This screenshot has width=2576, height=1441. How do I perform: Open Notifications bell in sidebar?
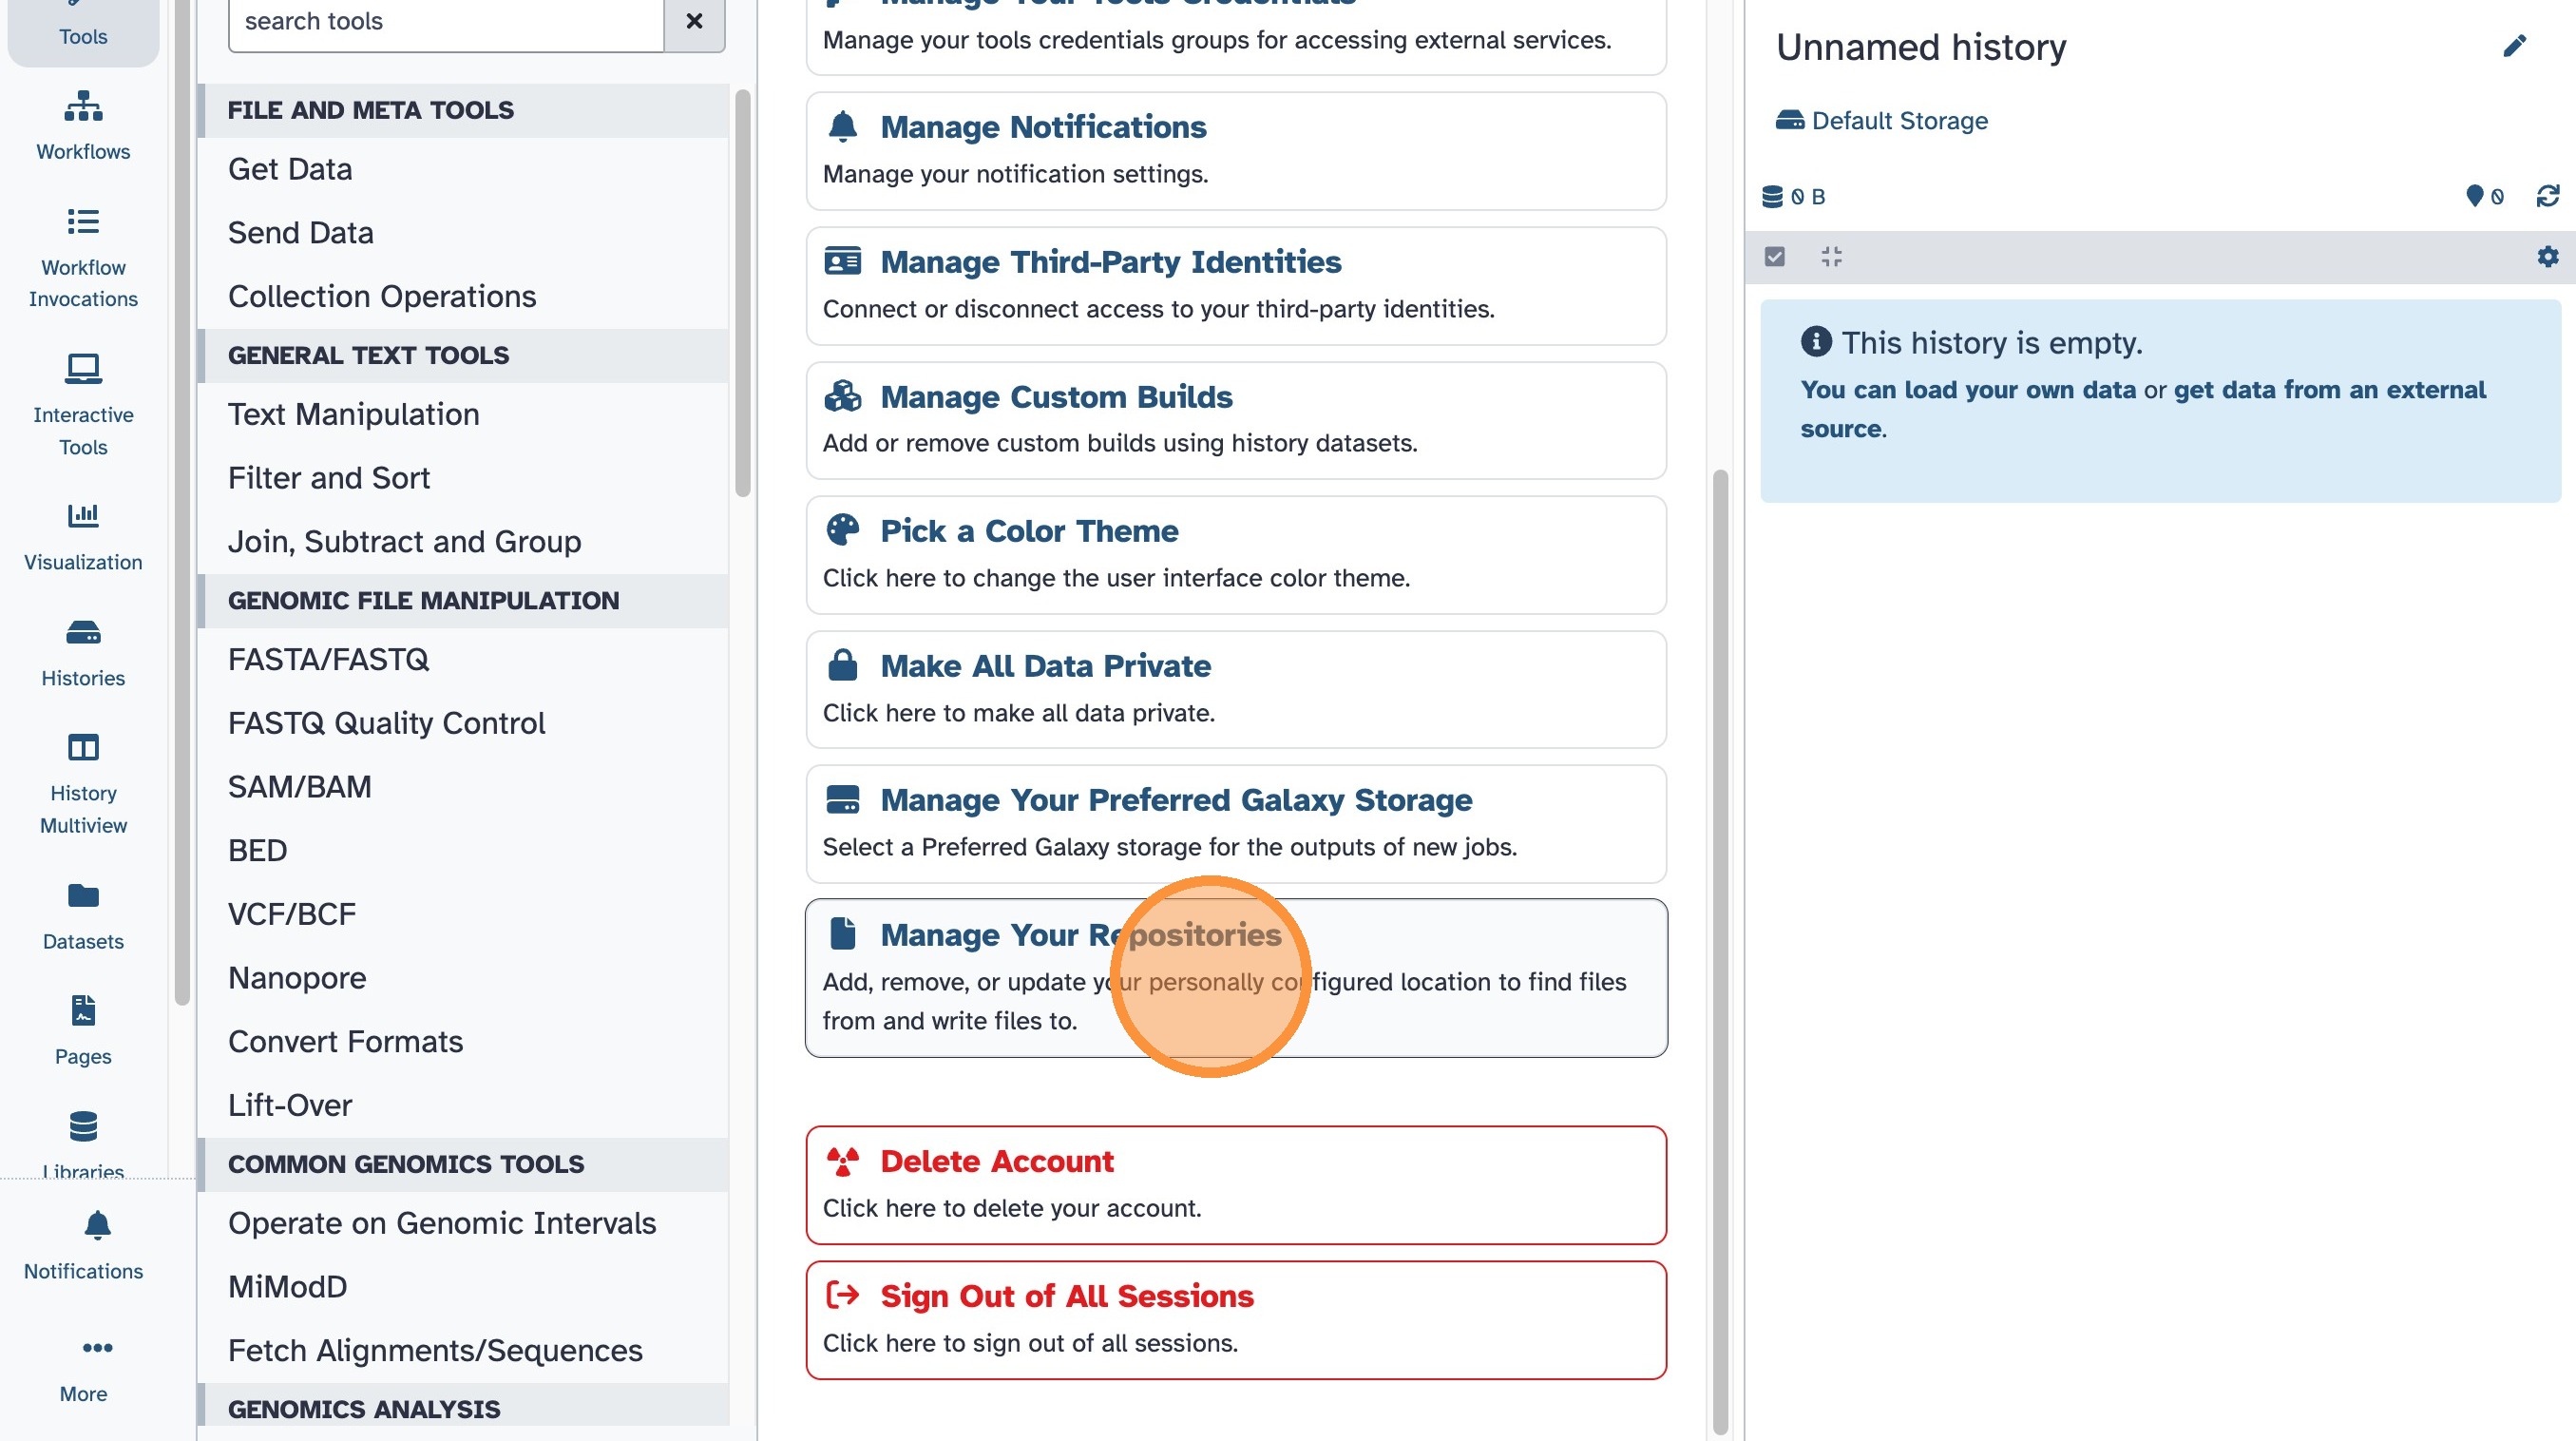click(96, 1225)
